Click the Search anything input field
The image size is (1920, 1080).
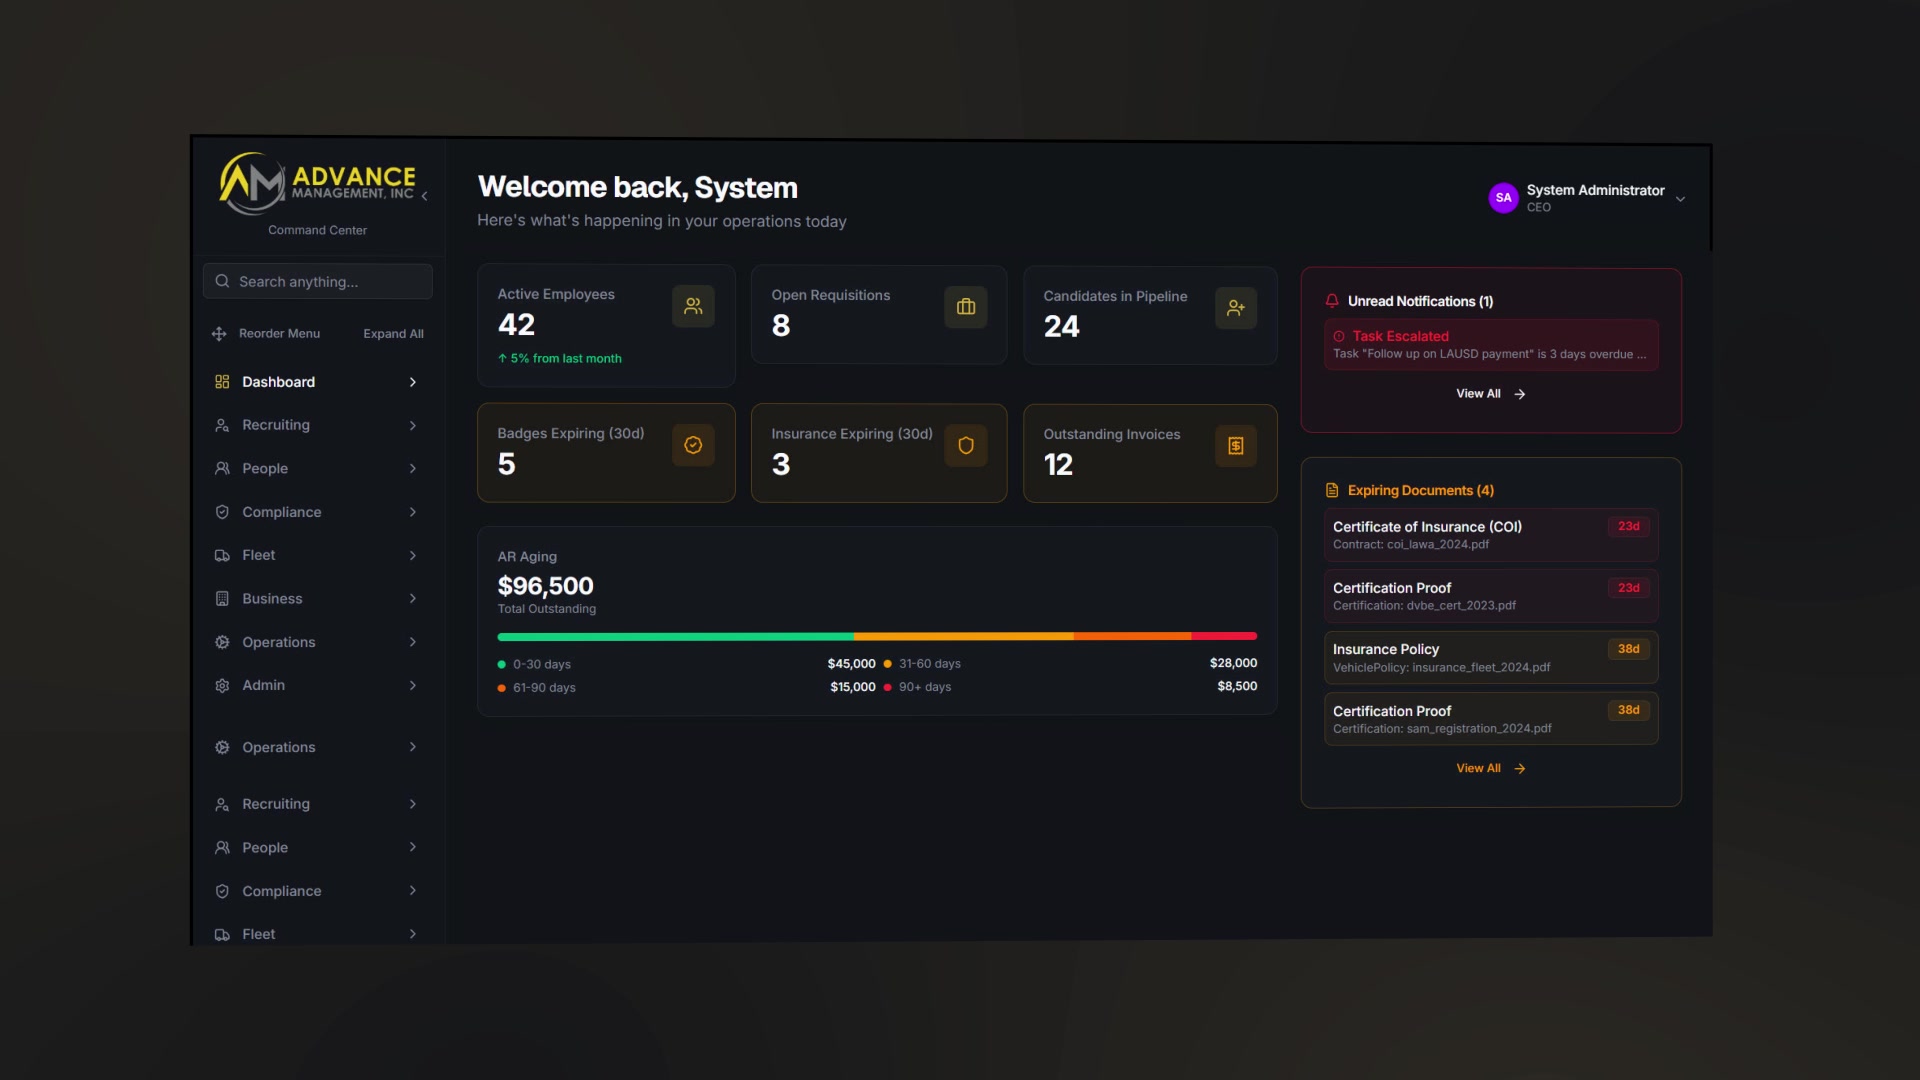tap(318, 282)
